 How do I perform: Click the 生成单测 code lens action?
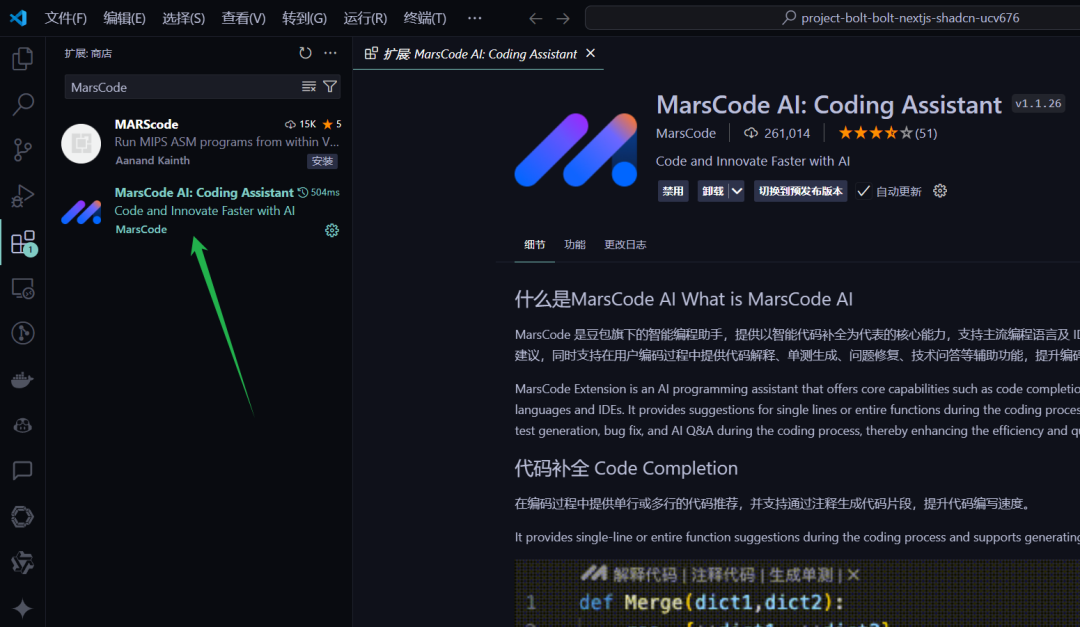(x=801, y=575)
